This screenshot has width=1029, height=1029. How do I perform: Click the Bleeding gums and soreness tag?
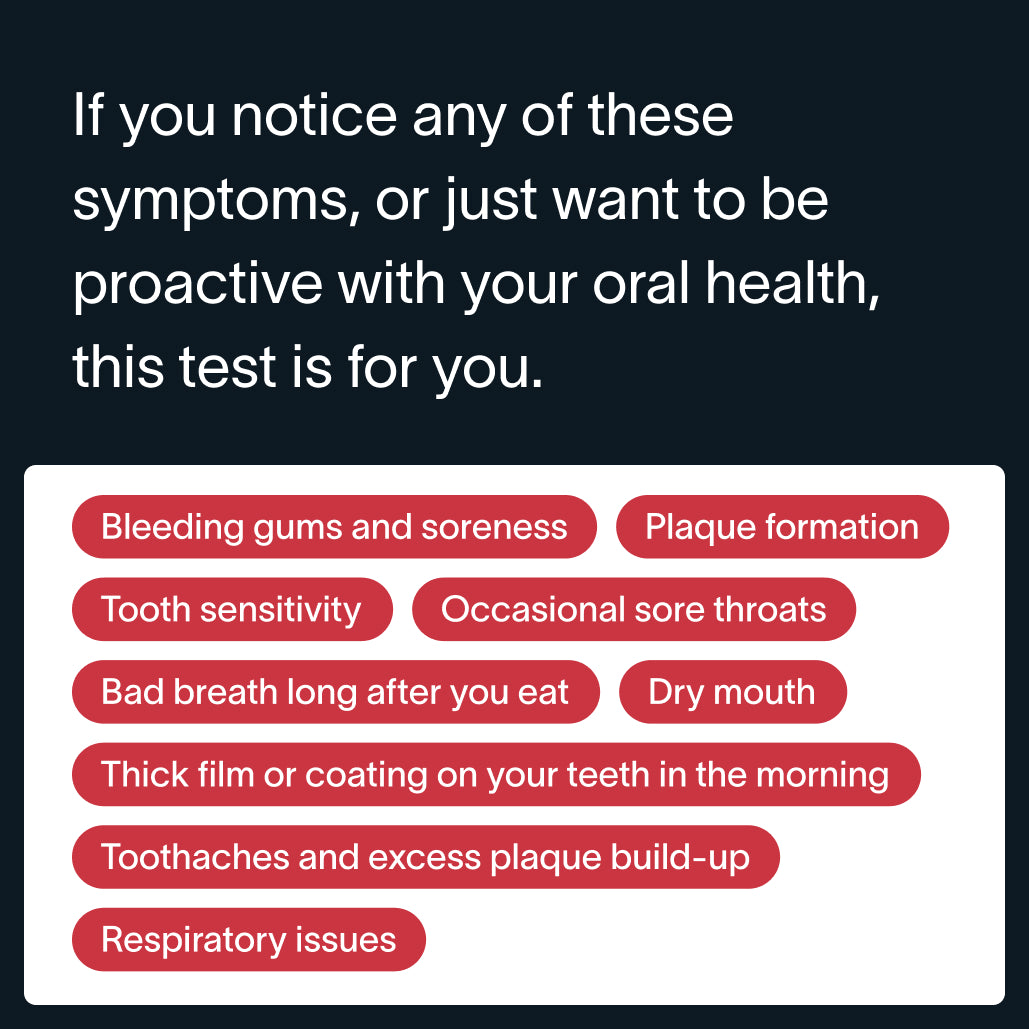(x=334, y=527)
